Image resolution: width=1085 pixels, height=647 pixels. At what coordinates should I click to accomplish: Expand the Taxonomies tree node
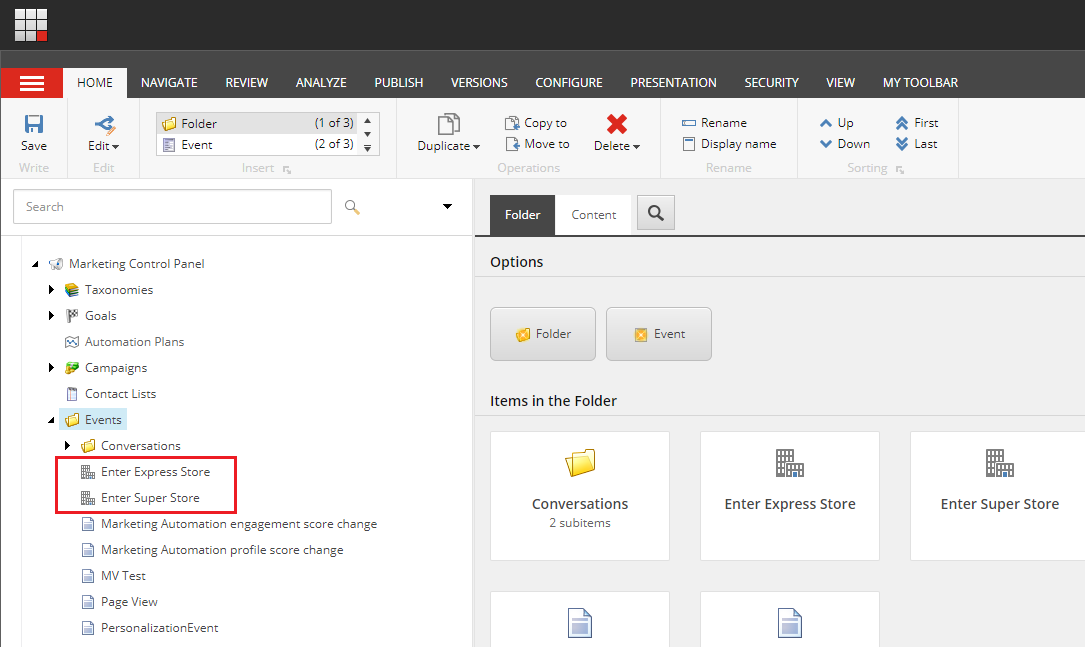coord(51,289)
